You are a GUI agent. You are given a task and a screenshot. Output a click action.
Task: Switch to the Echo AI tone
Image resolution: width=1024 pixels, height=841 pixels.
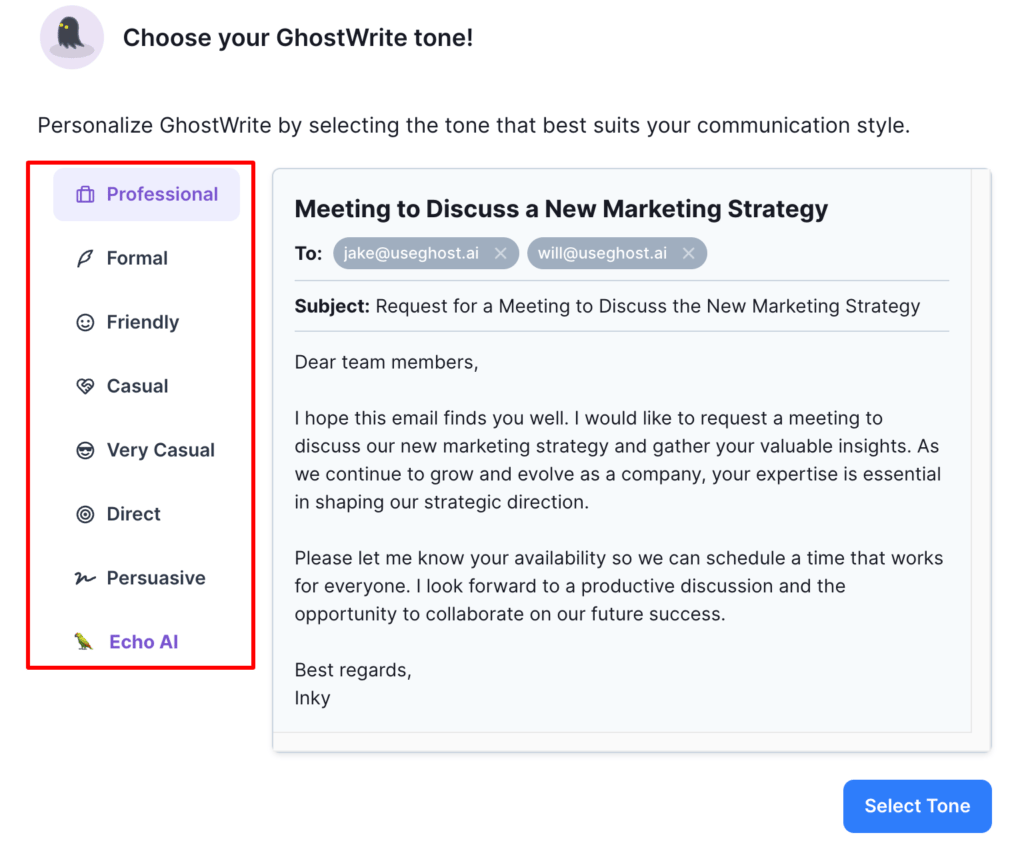coord(143,642)
